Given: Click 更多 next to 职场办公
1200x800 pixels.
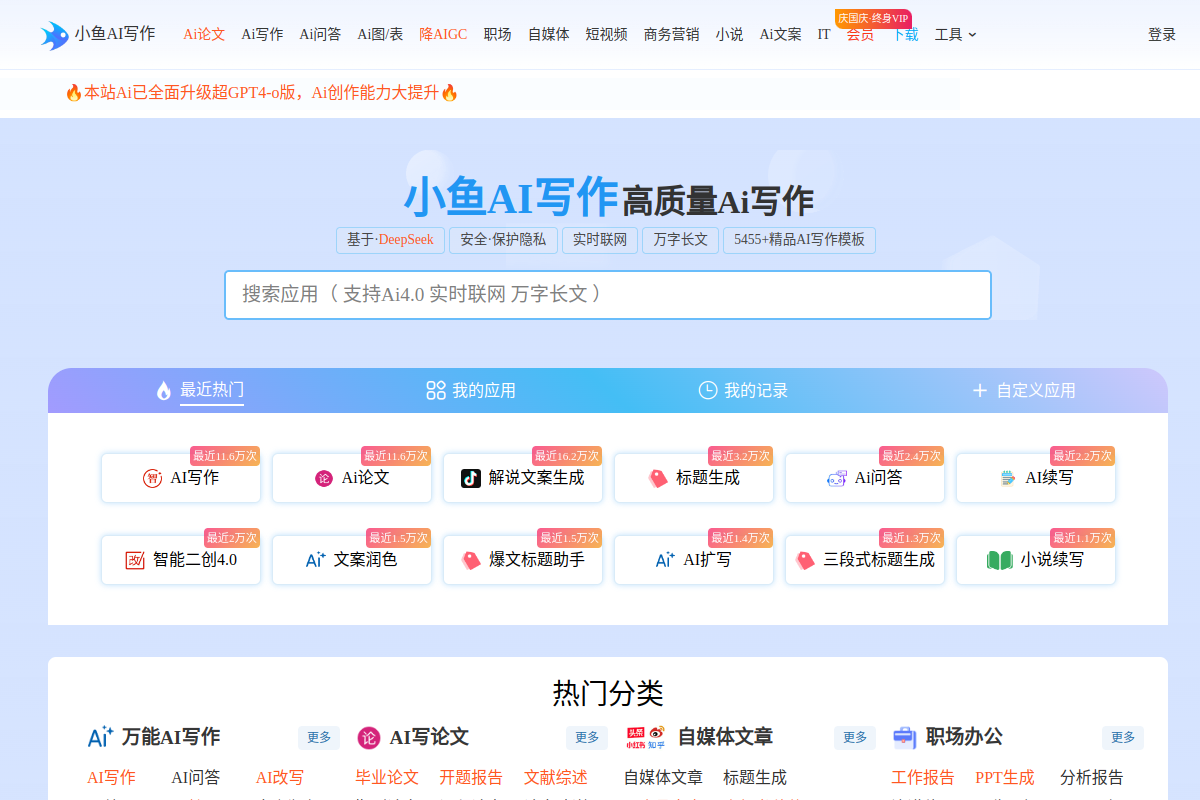Looking at the screenshot, I should coord(1123,738).
